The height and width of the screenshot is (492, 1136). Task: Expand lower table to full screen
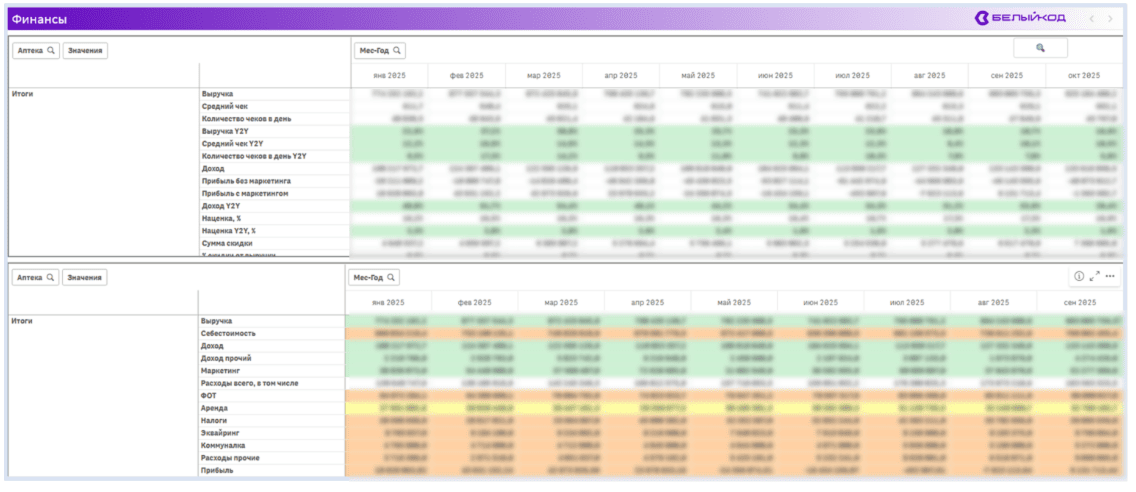coord(1094,276)
